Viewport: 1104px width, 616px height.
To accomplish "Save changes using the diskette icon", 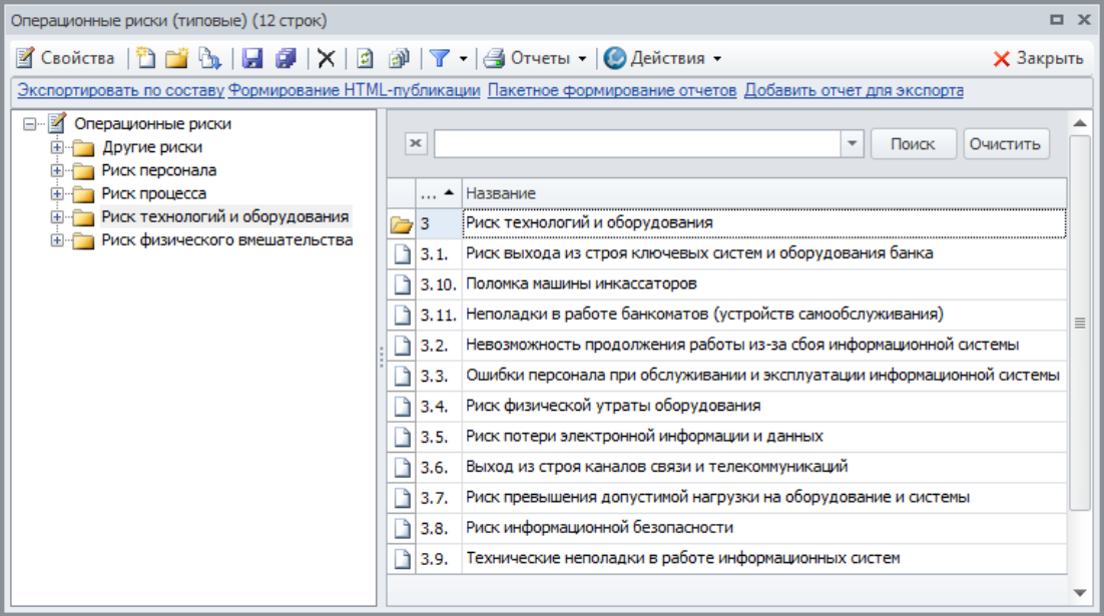I will click(253, 57).
